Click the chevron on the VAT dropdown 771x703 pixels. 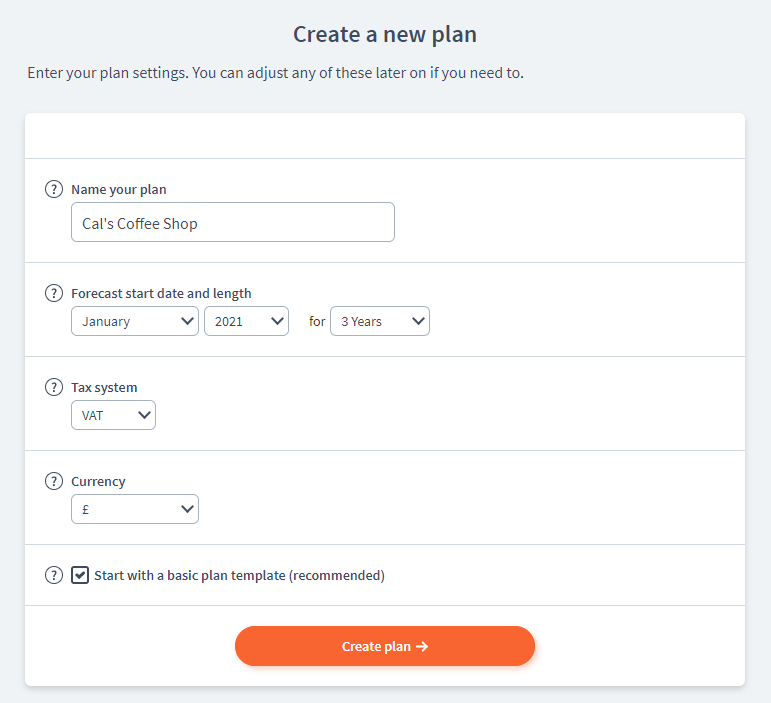pos(144,415)
